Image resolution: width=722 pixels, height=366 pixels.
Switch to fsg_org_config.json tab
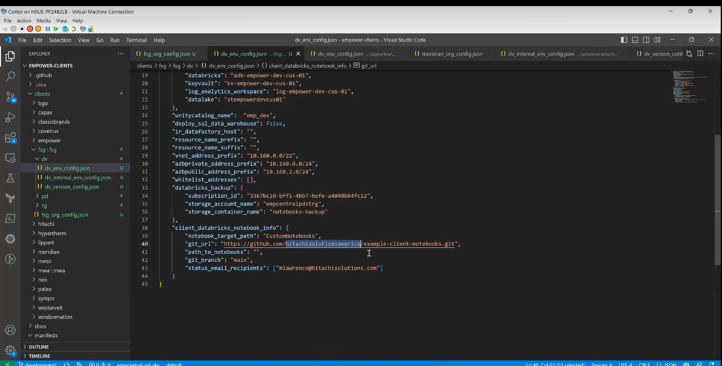(x=169, y=54)
